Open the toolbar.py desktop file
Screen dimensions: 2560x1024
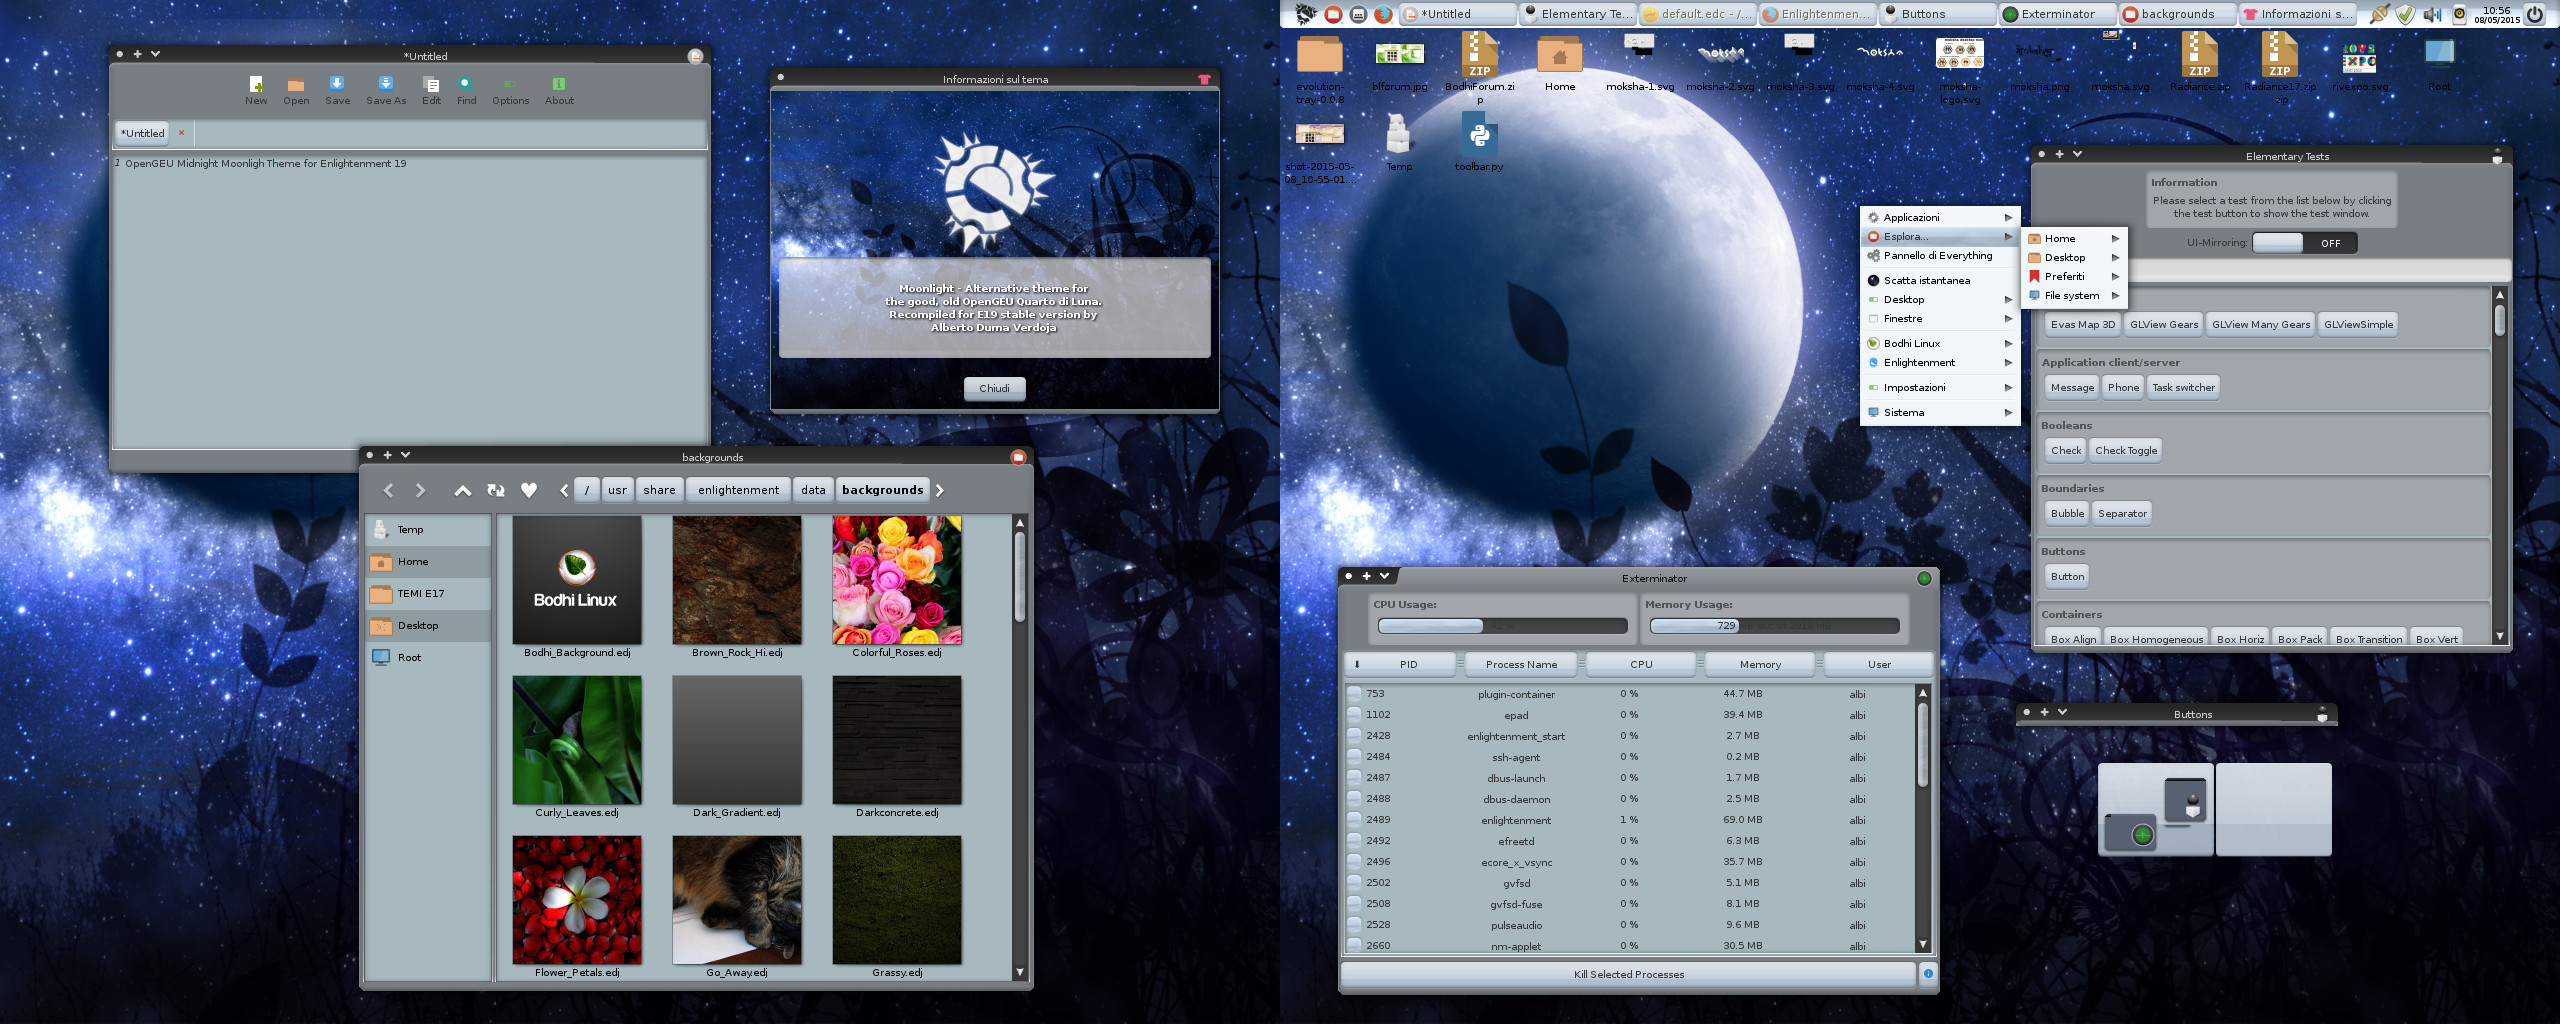pyautogui.click(x=1479, y=142)
